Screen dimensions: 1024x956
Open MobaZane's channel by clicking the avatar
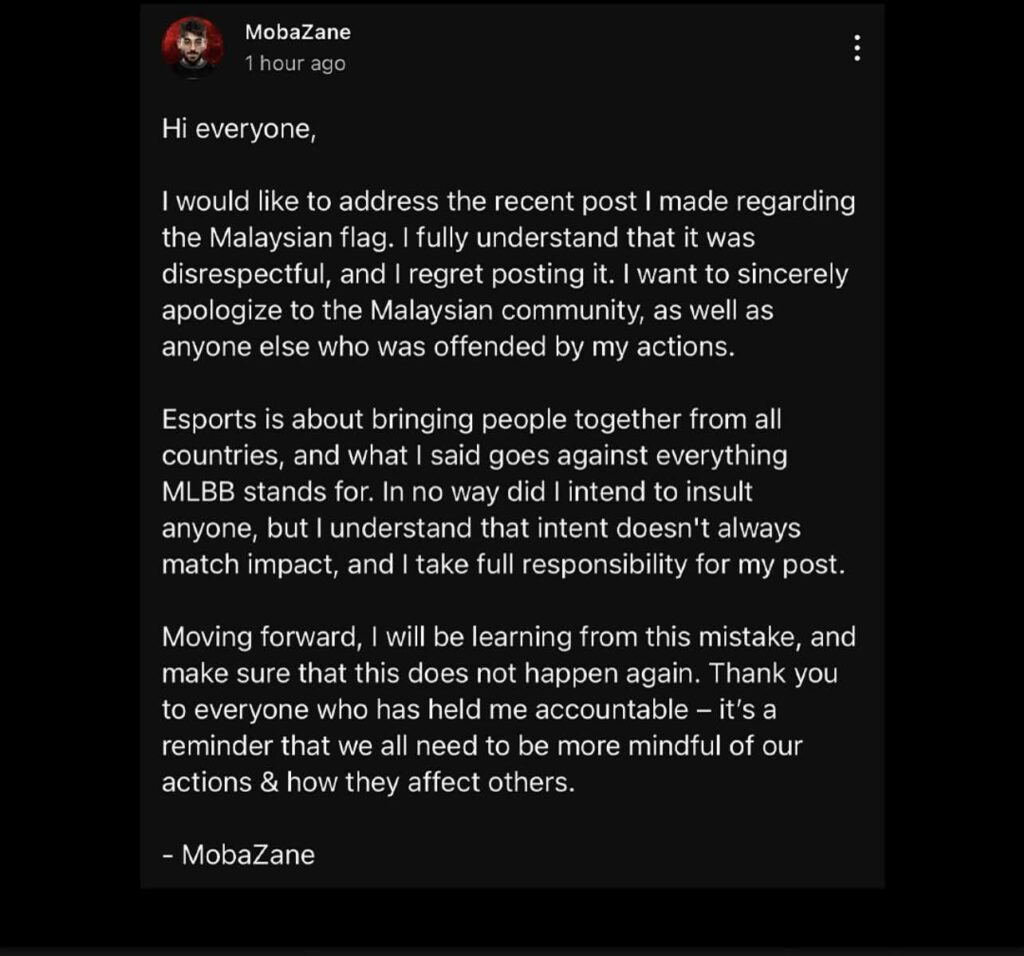[190, 46]
